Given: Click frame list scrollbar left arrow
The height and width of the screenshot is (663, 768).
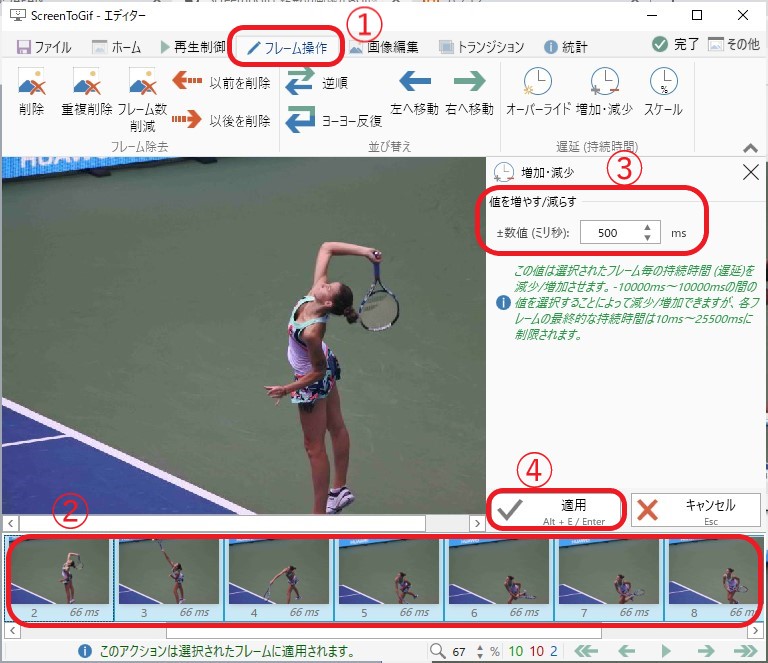Looking at the screenshot, I should [x=12, y=631].
